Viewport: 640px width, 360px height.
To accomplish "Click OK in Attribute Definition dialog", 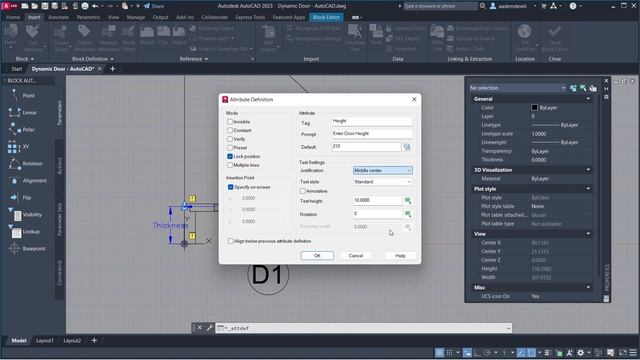I will coord(317,256).
